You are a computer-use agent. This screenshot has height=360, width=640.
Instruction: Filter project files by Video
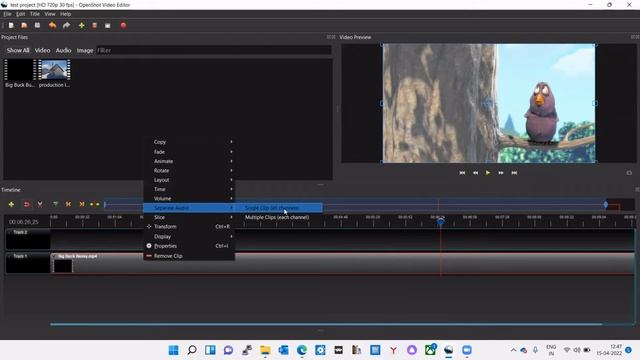click(42, 50)
